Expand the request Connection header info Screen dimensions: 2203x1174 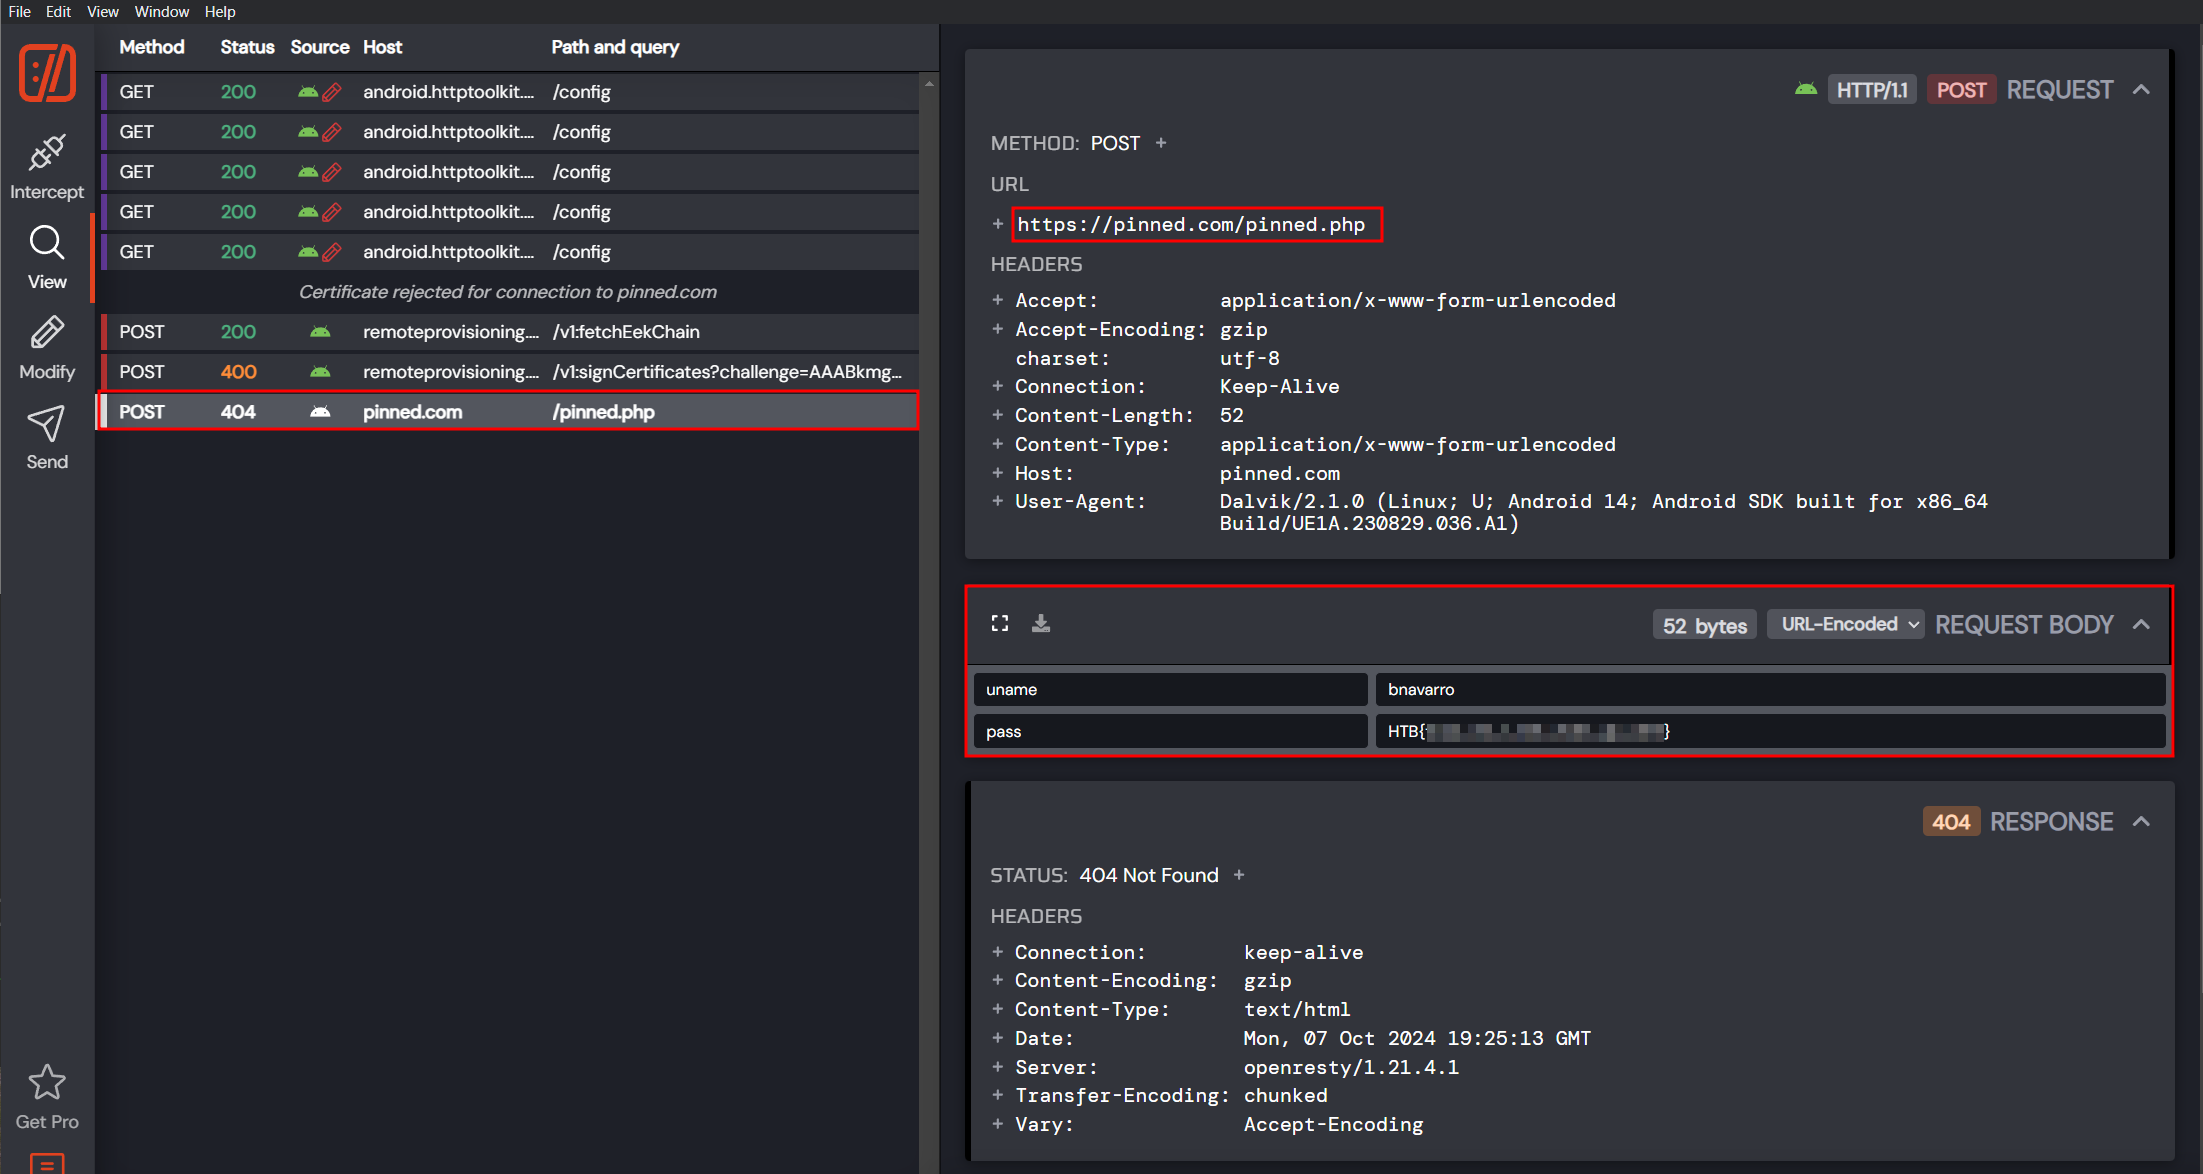tap(997, 386)
